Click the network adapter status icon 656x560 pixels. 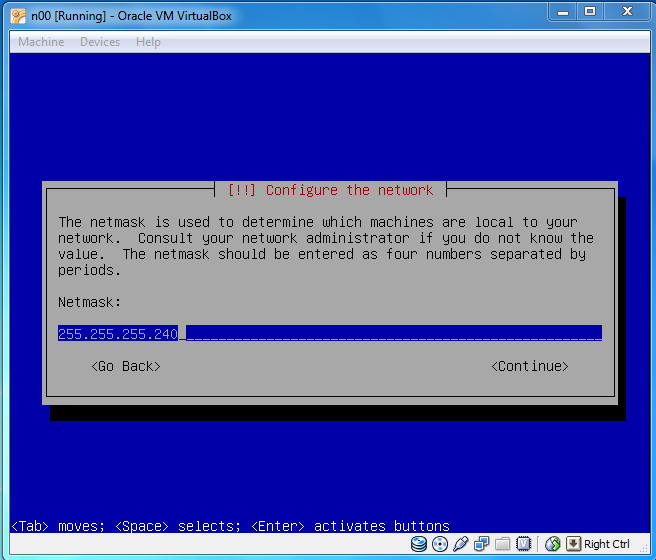pos(482,544)
